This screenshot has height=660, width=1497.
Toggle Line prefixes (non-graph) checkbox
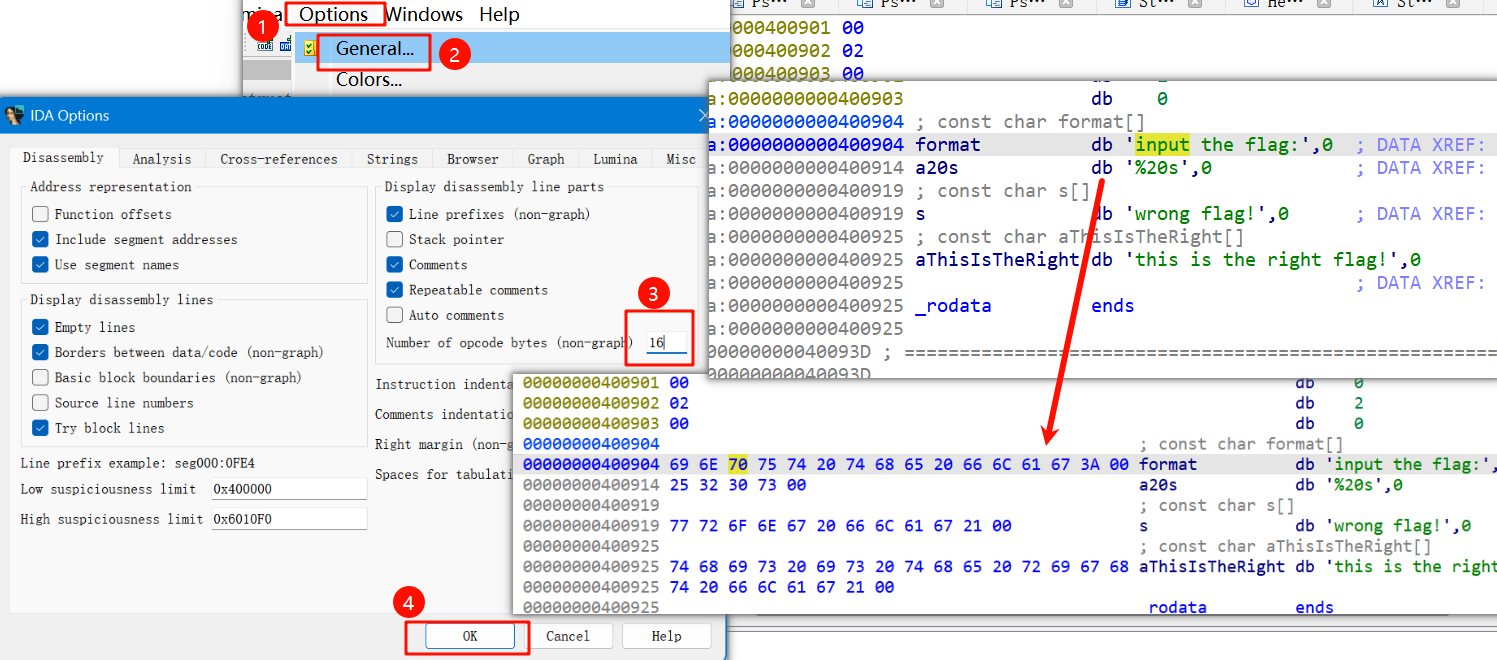394,214
